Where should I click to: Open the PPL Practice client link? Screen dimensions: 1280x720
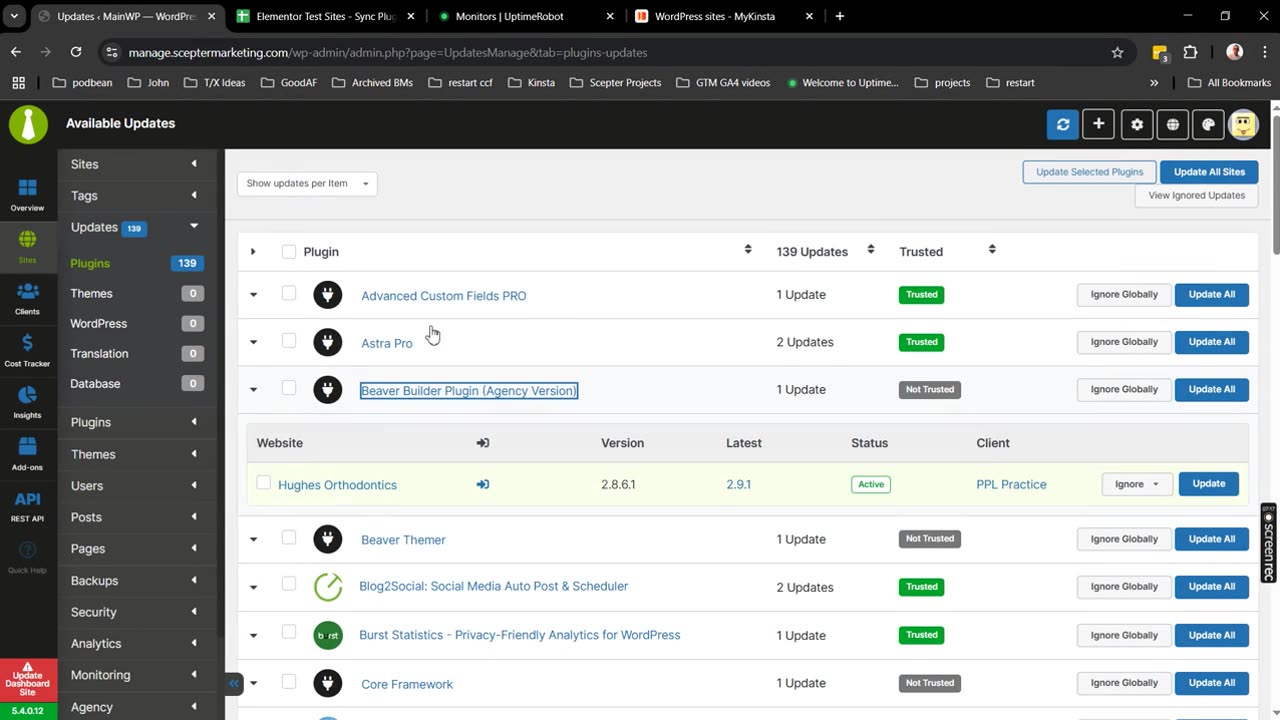pos(1011,484)
